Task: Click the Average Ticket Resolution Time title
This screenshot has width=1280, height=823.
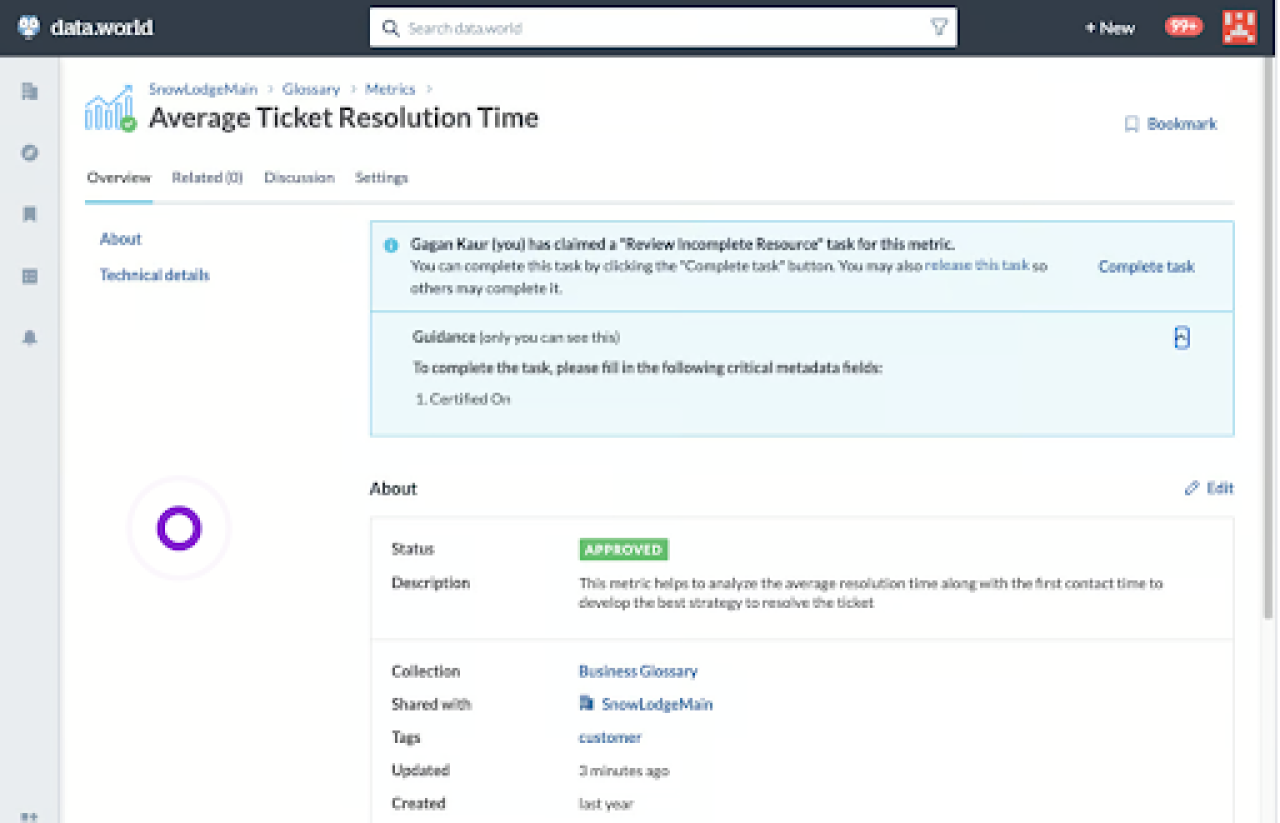Action: (344, 118)
